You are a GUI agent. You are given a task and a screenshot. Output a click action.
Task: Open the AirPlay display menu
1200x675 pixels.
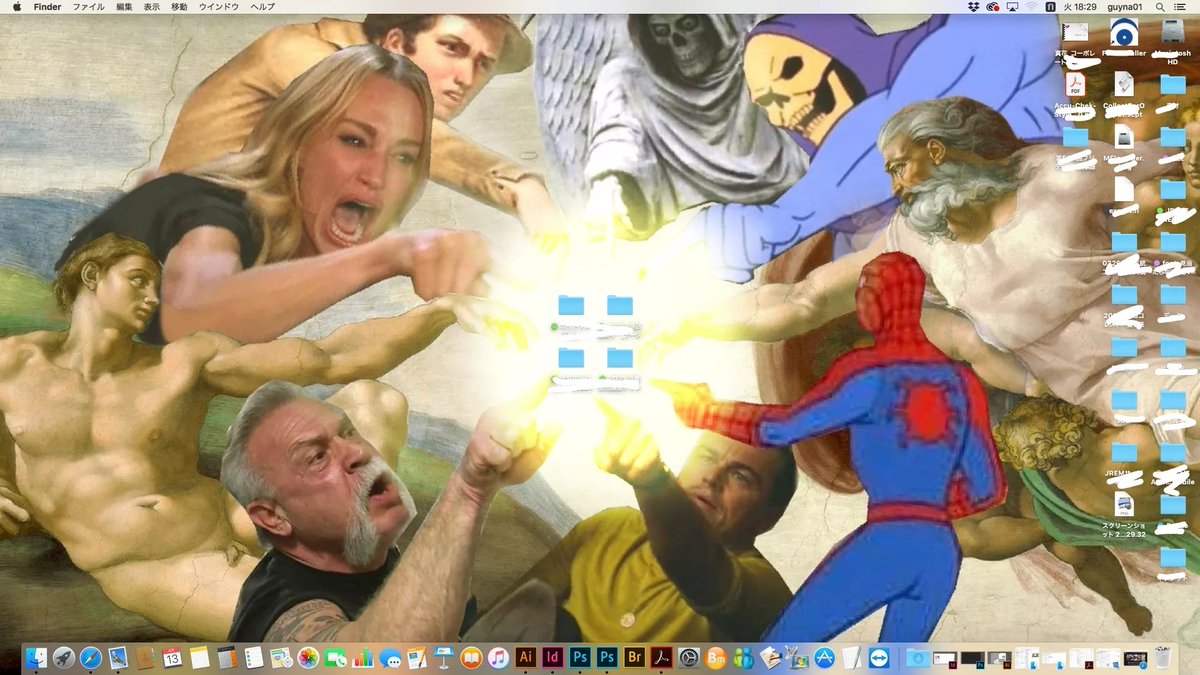tap(1012, 7)
